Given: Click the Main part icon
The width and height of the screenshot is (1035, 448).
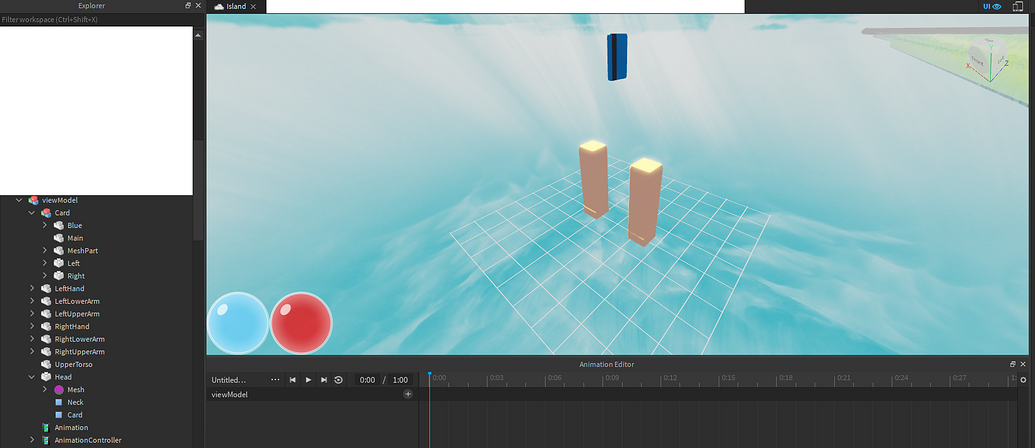Looking at the screenshot, I should (59, 238).
